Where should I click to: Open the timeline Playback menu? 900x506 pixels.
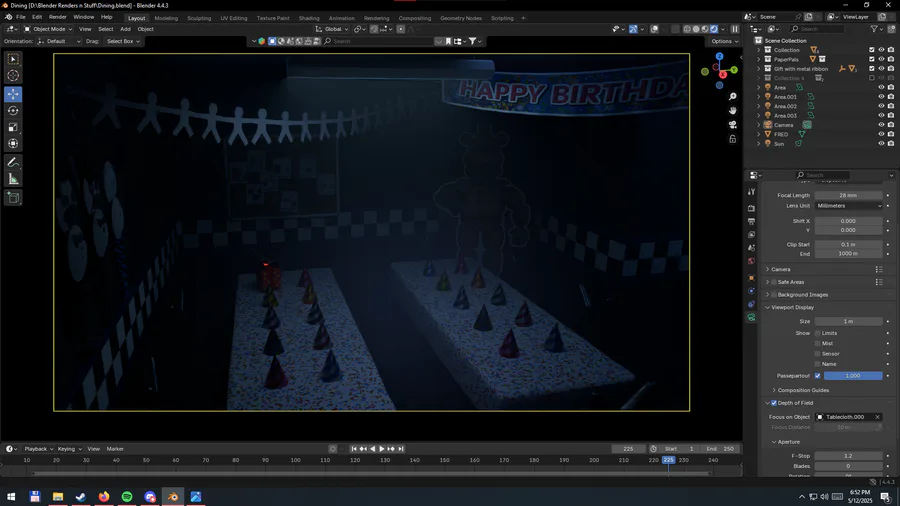click(x=38, y=449)
